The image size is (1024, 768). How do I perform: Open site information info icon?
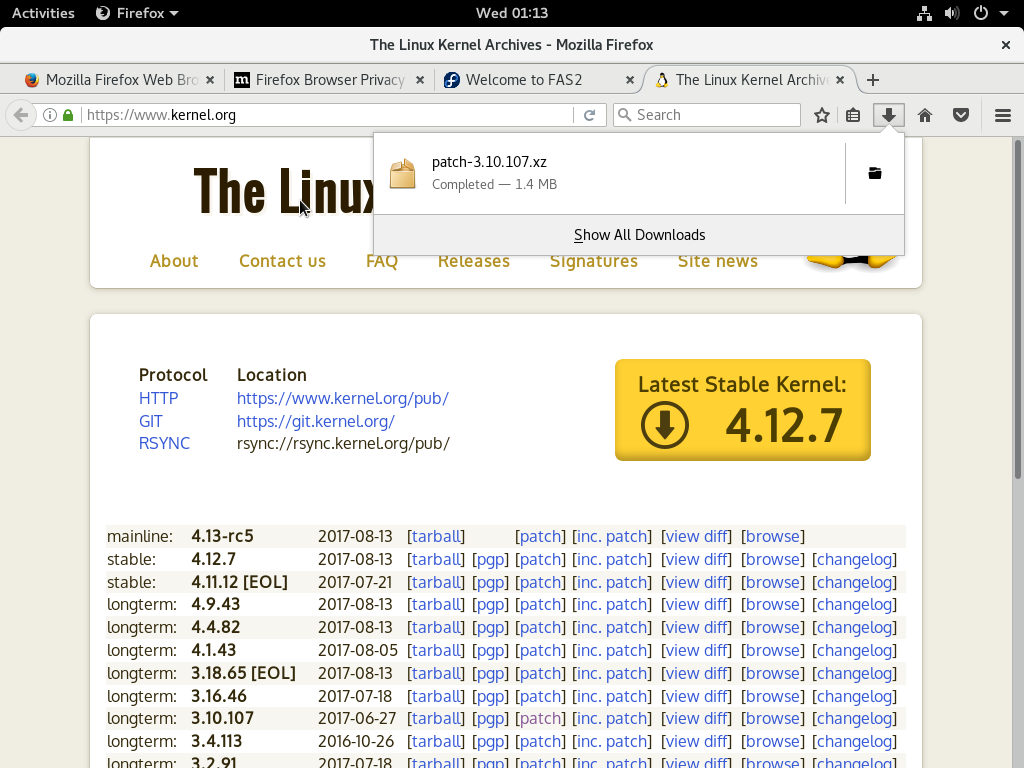click(50, 116)
